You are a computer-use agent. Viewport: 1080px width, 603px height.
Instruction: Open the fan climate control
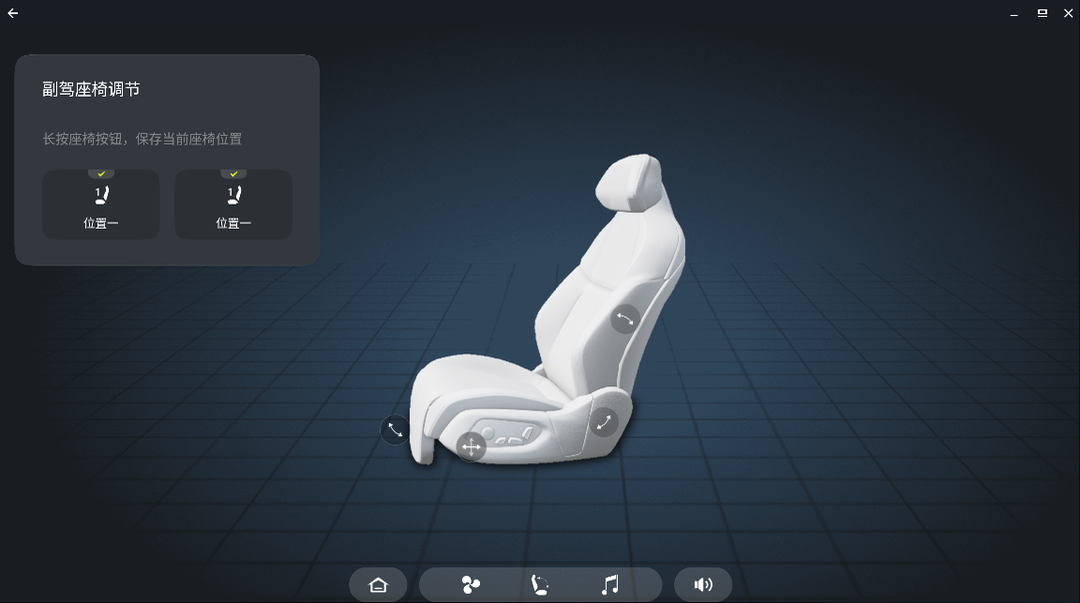coord(471,585)
